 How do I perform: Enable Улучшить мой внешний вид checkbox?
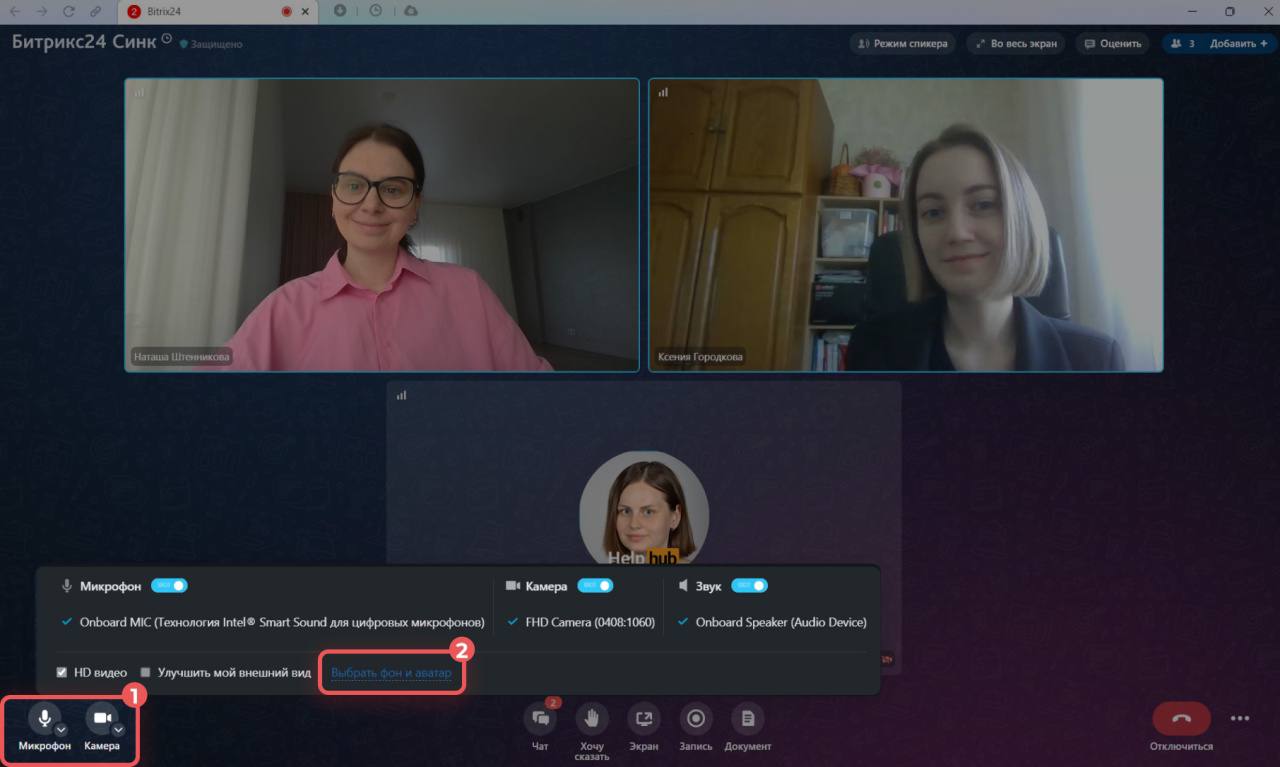click(146, 672)
